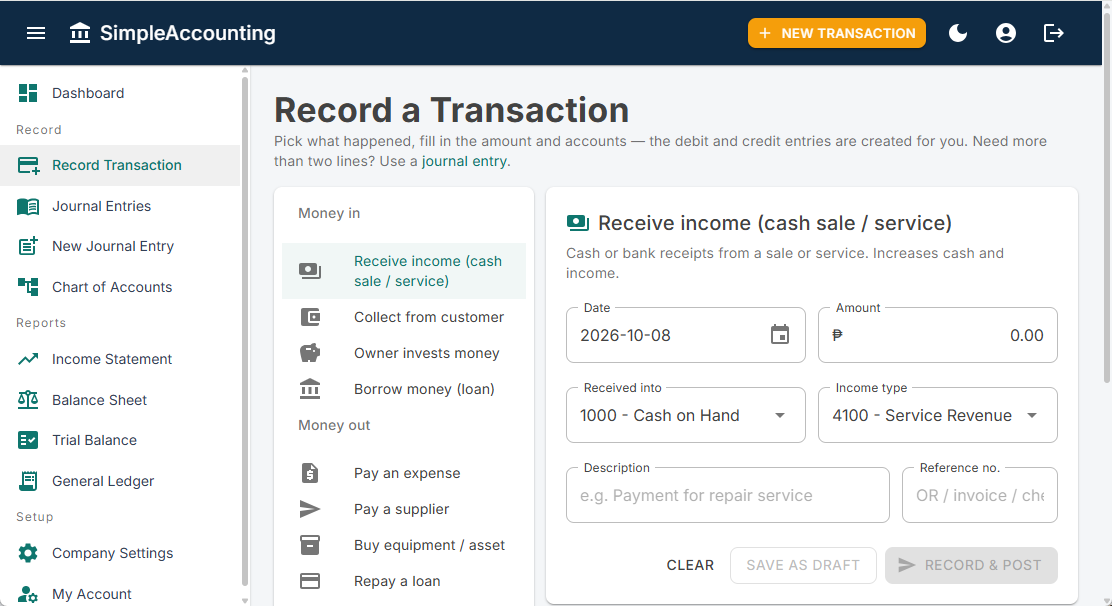Click the Collect from customer wallet icon
1112x606 pixels.
310,317
